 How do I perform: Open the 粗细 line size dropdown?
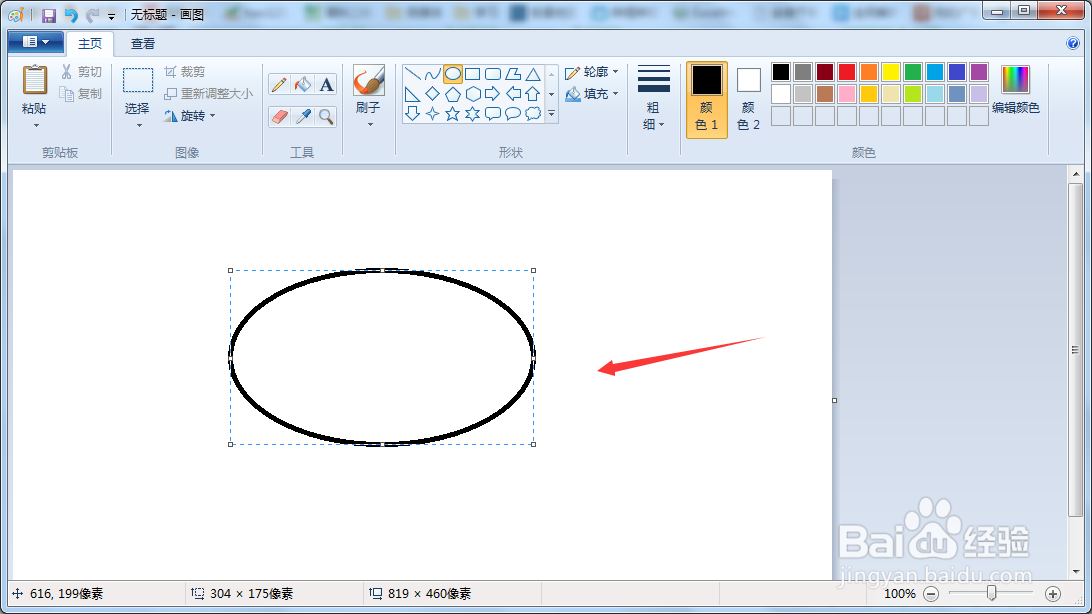click(653, 97)
